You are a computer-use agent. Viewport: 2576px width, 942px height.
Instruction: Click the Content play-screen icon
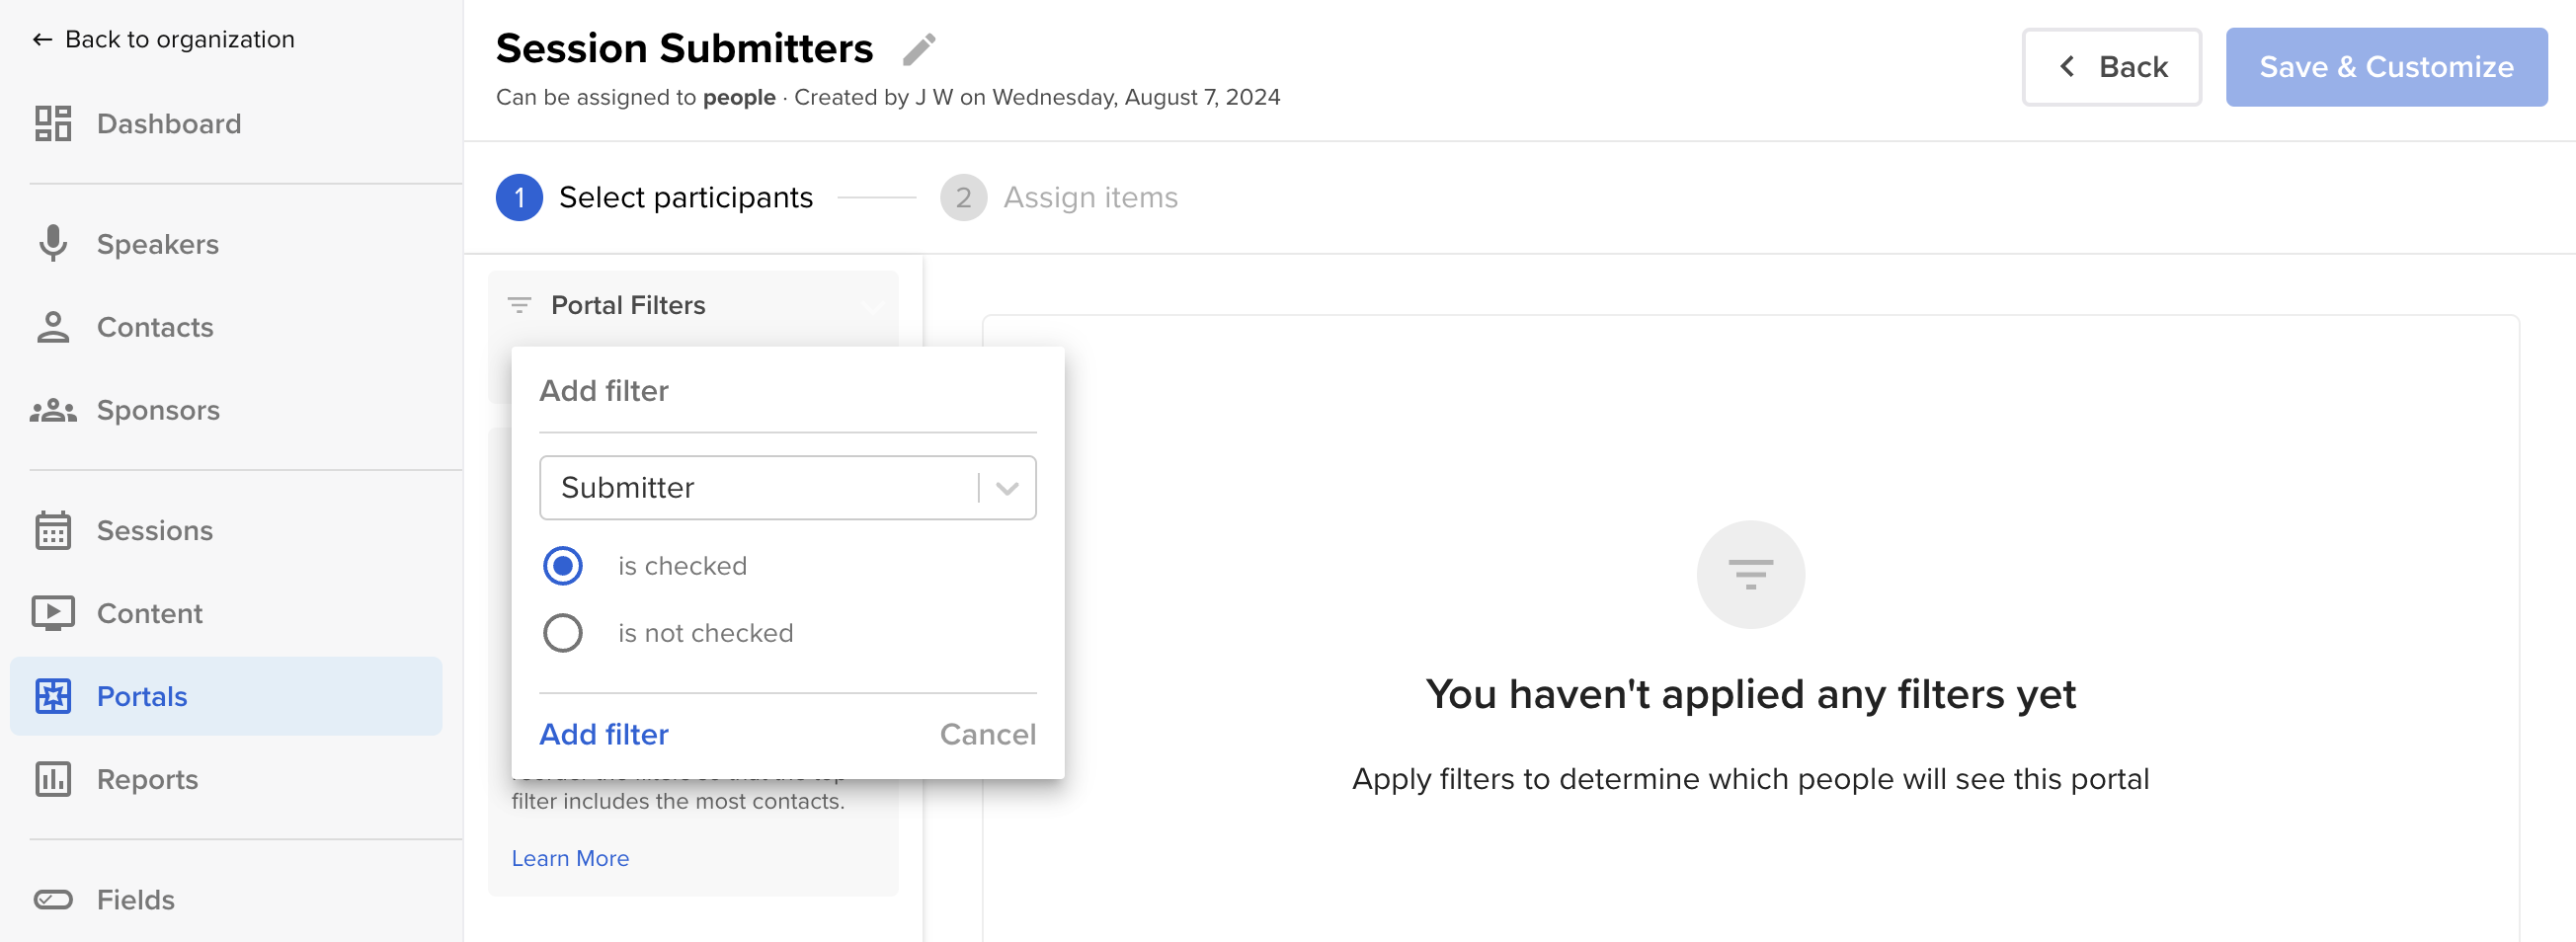(53, 613)
